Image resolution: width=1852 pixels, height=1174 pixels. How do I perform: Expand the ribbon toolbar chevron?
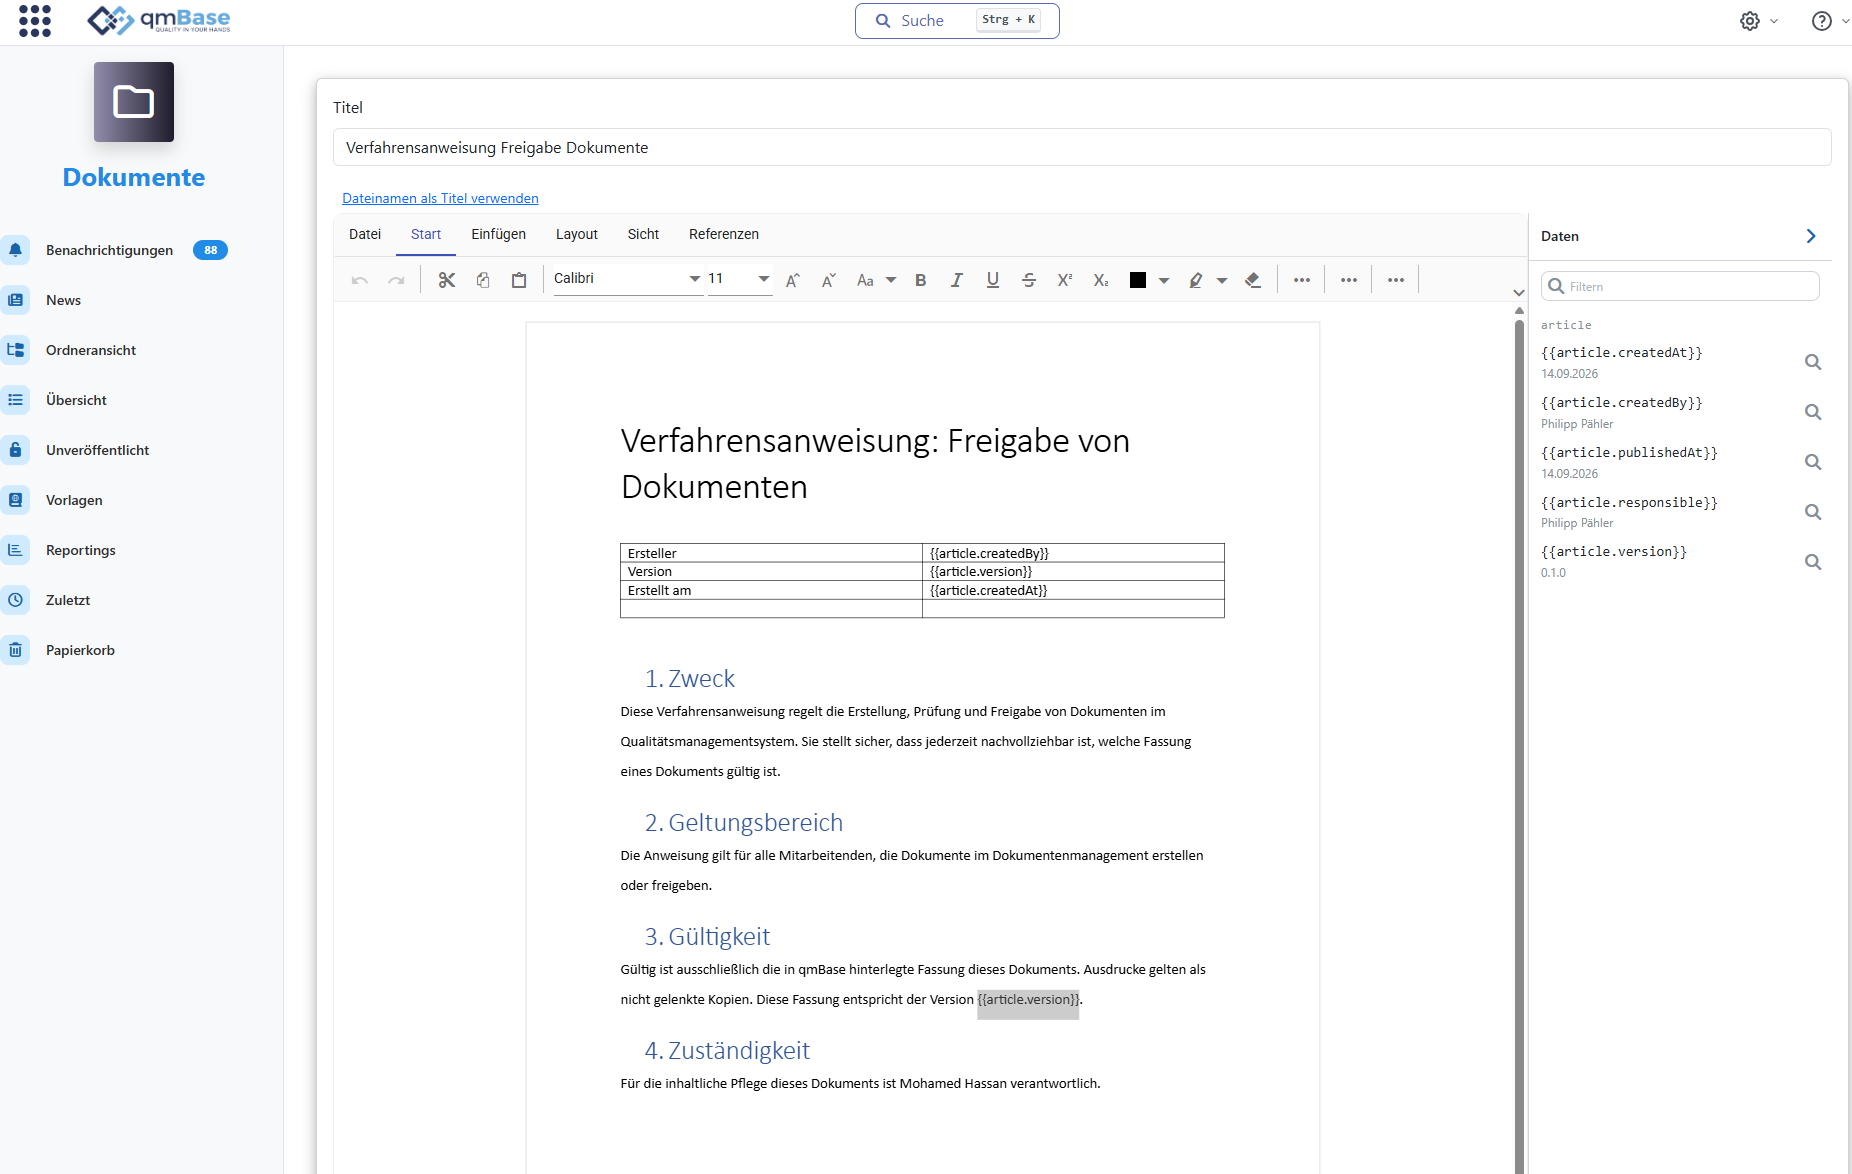click(x=1519, y=293)
